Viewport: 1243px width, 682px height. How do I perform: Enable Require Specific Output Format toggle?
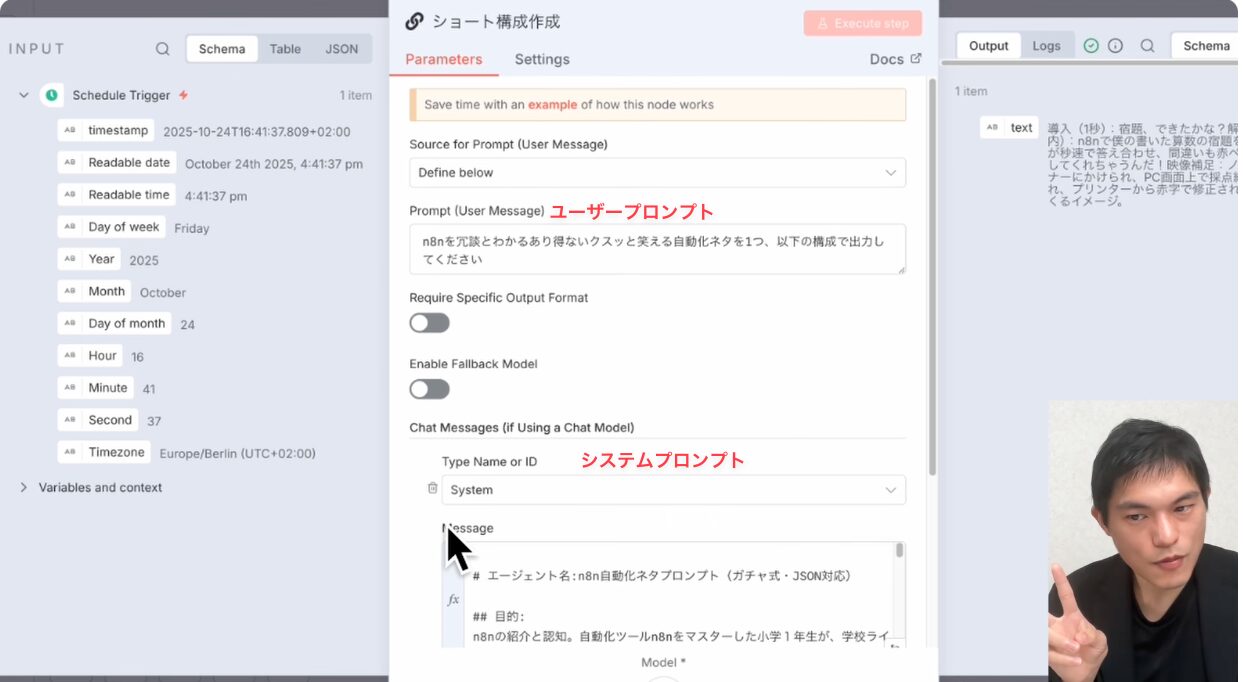tap(430, 323)
